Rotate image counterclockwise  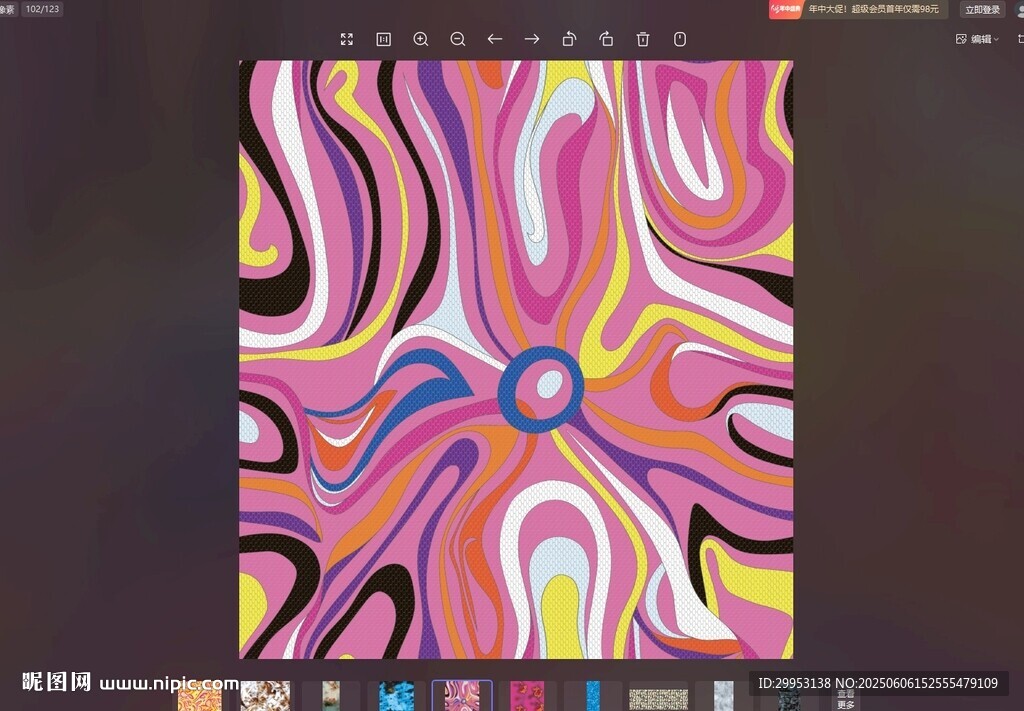[x=569, y=39]
